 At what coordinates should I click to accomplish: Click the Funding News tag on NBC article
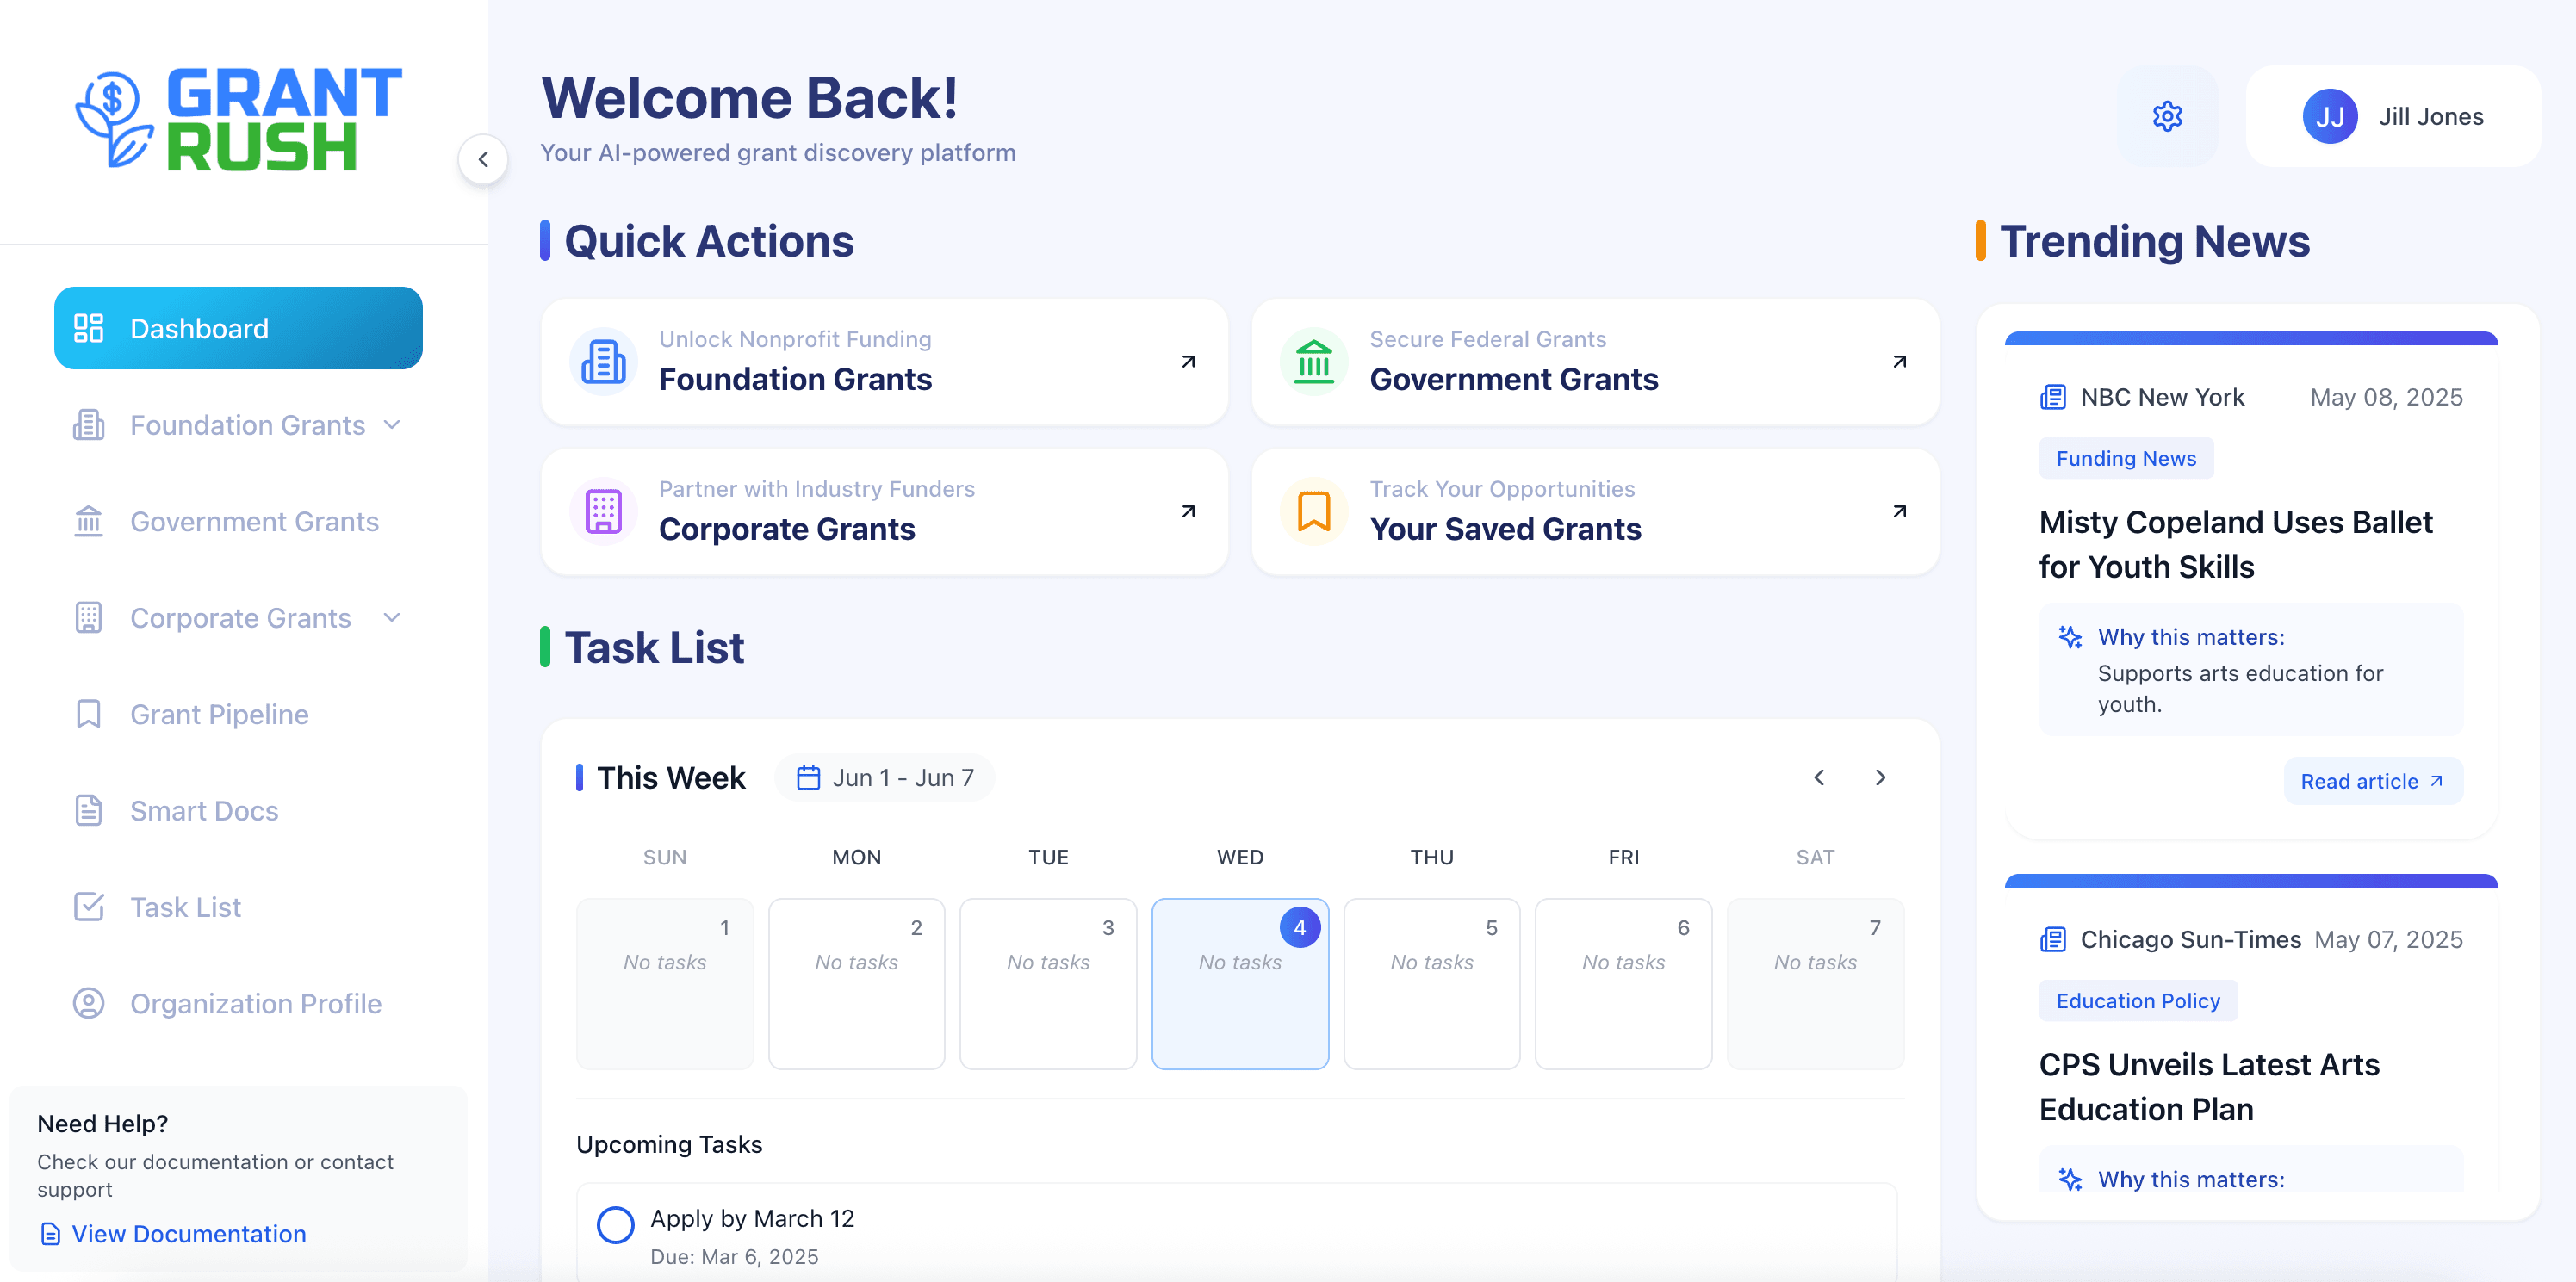tap(2126, 458)
